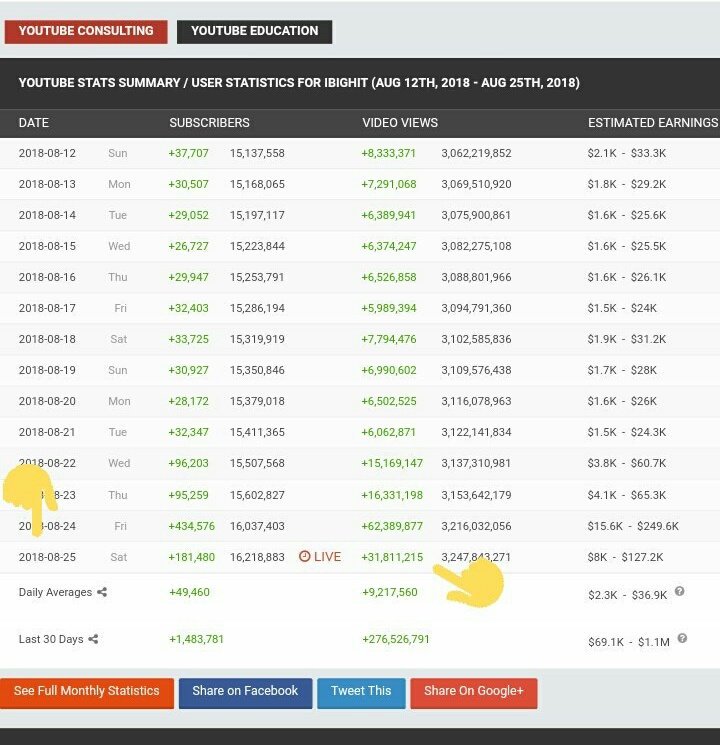Click earnings $8K - $127.2K
The image size is (720, 745).
pyautogui.click(x=625, y=557)
